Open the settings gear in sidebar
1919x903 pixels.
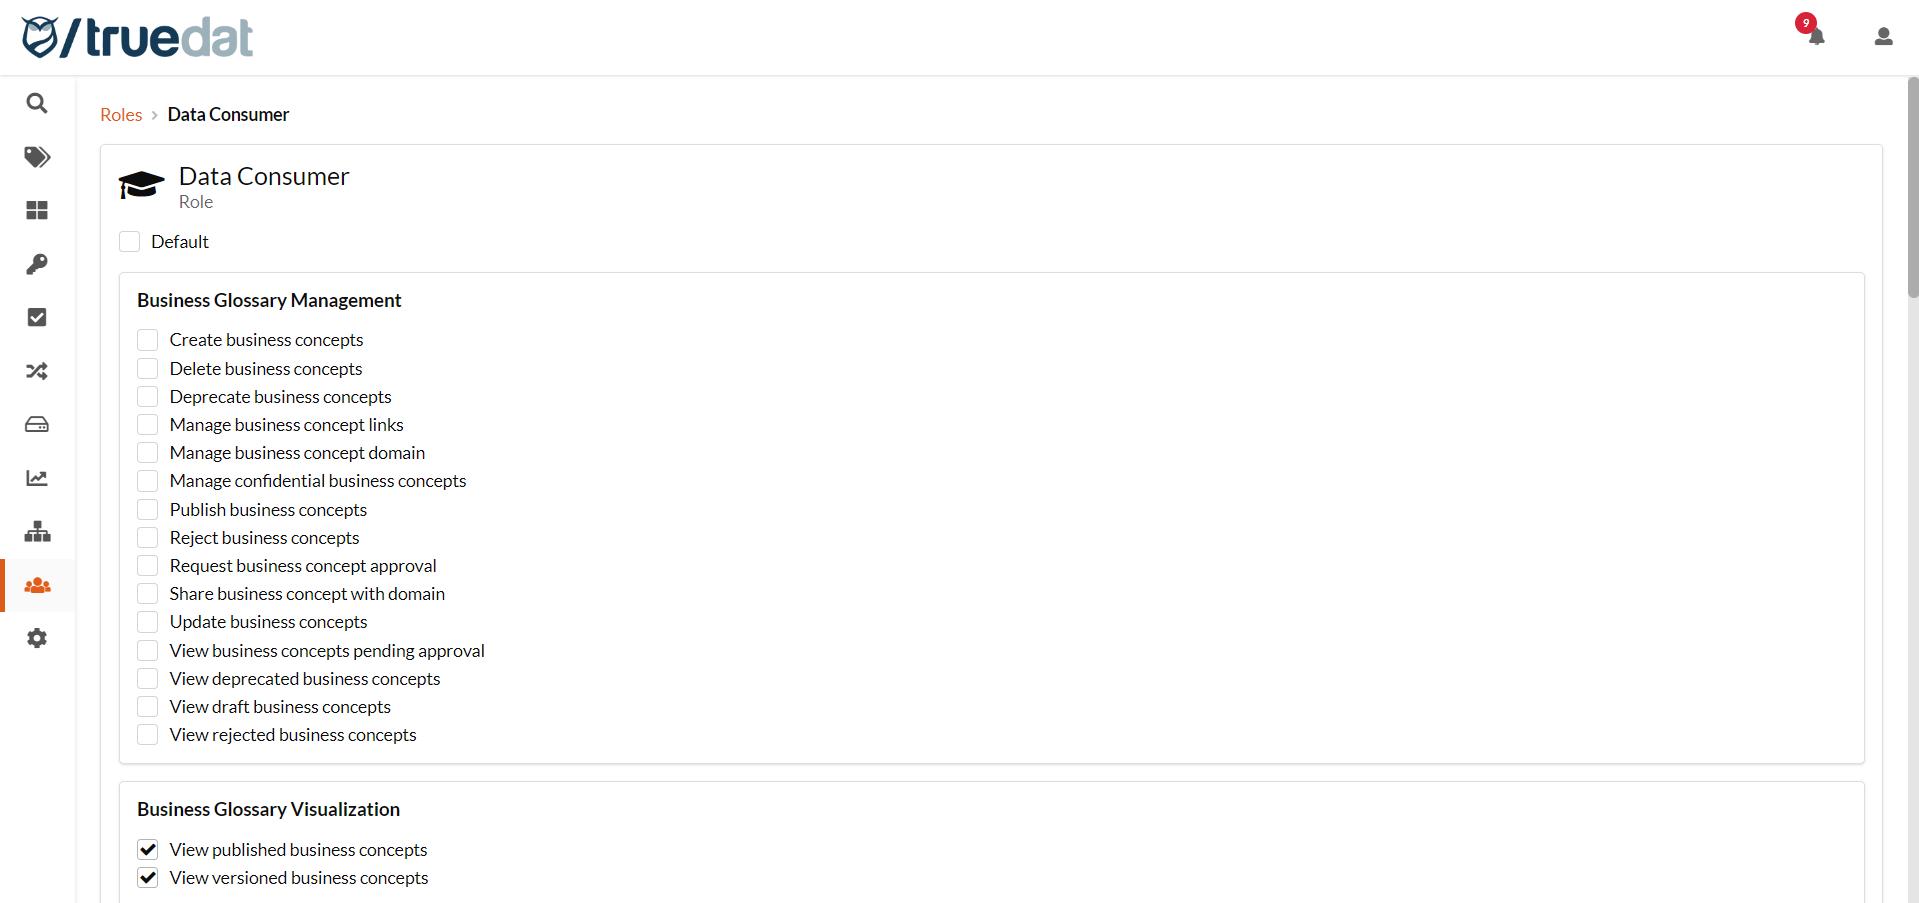[37, 638]
